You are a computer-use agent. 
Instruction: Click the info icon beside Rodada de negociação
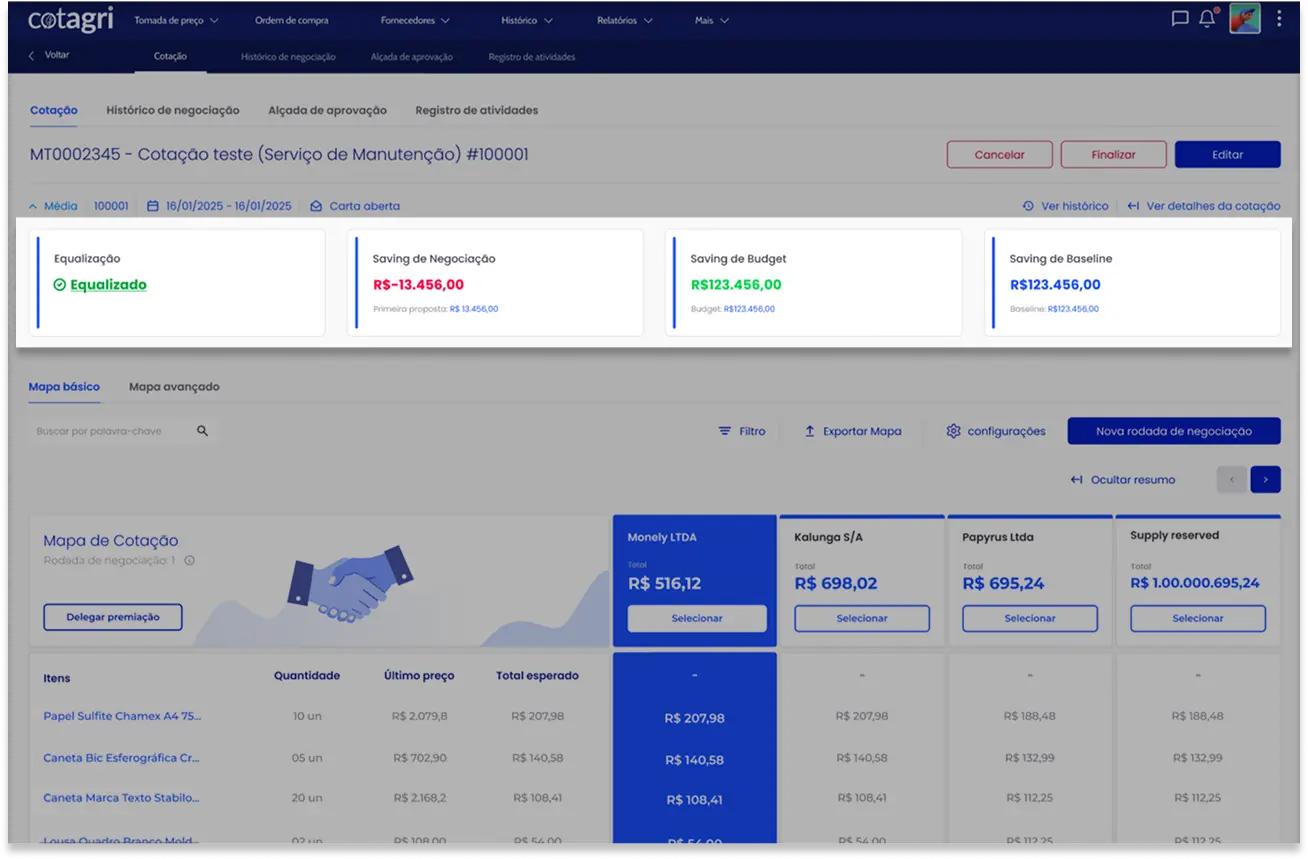tap(190, 561)
